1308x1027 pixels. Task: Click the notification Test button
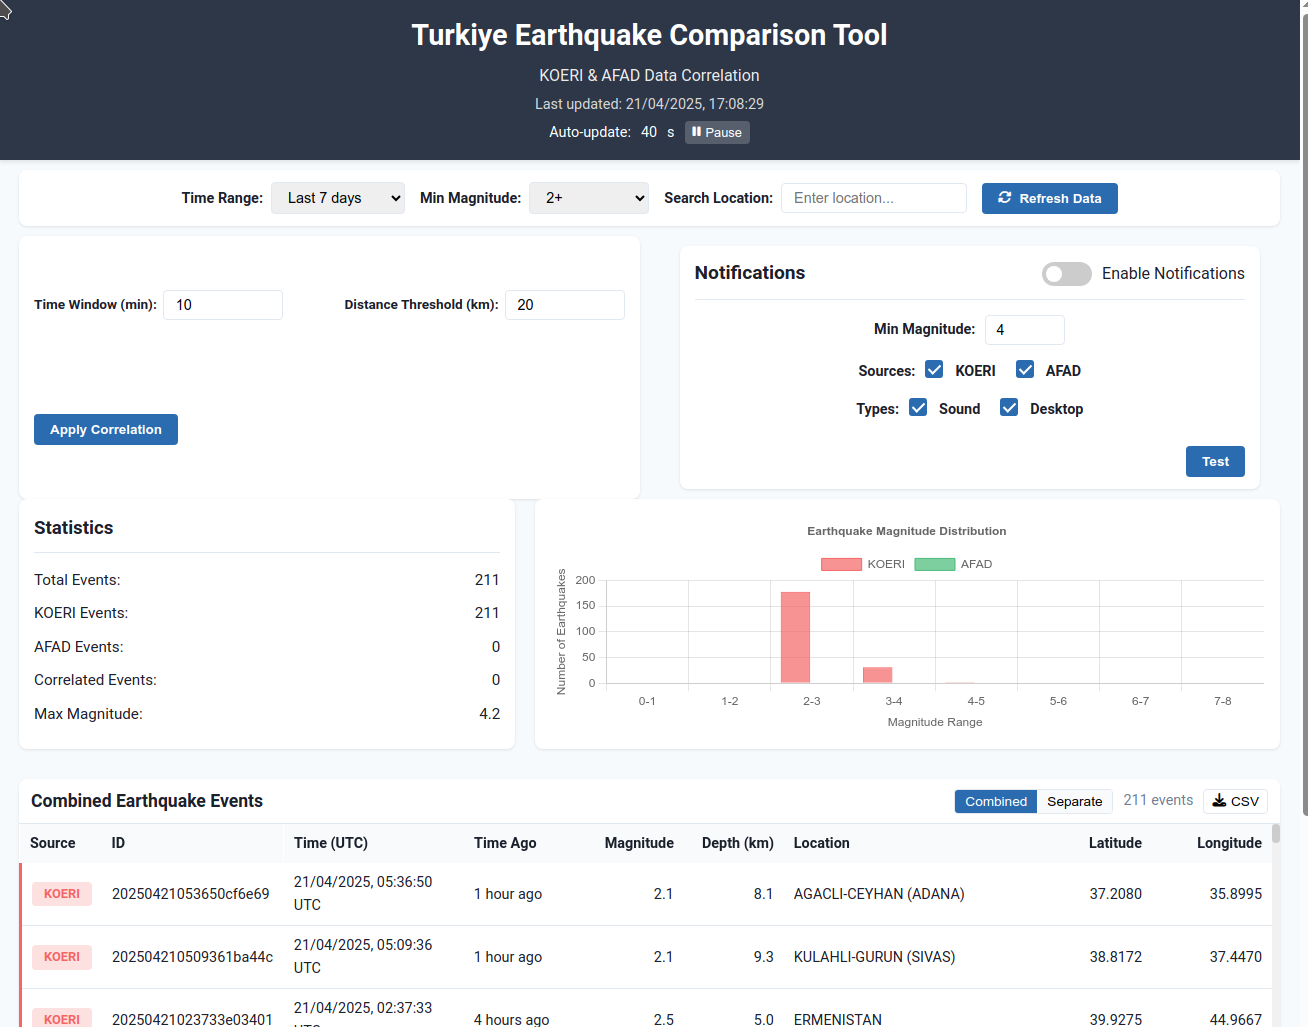(x=1215, y=461)
